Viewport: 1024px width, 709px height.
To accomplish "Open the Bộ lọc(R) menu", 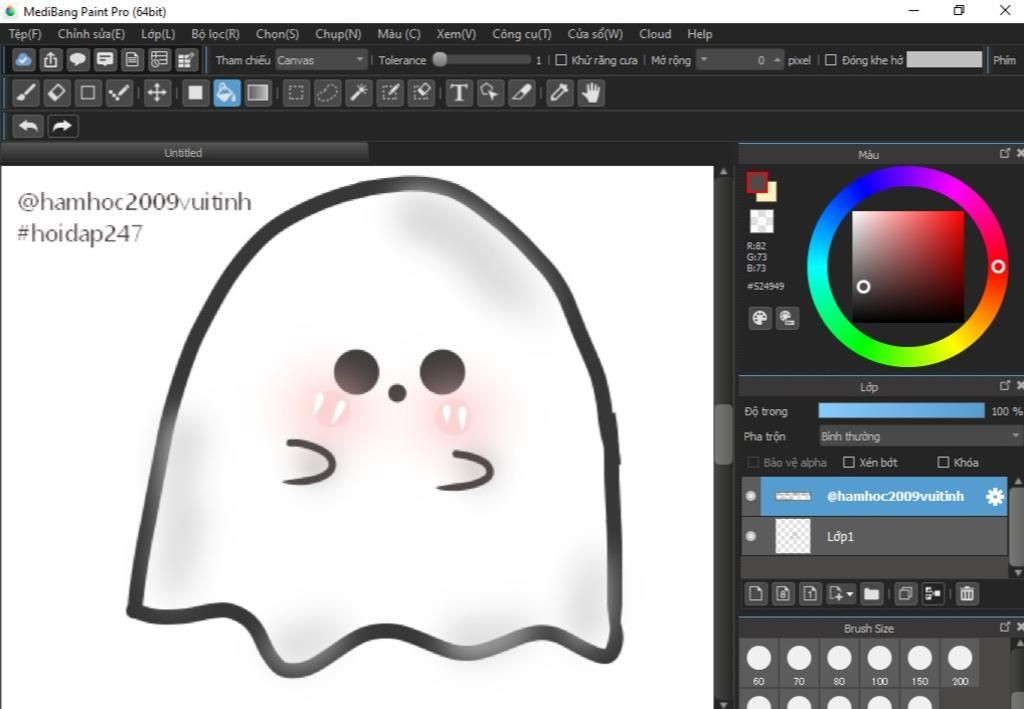I will tap(215, 34).
